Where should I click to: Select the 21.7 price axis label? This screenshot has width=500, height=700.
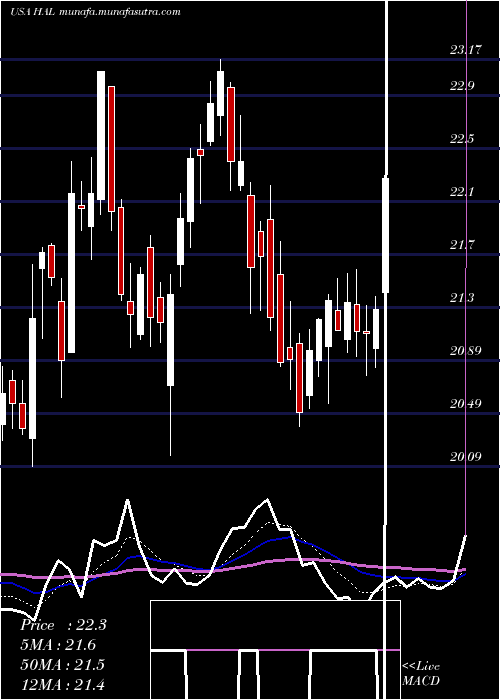(x=462, y=245)
